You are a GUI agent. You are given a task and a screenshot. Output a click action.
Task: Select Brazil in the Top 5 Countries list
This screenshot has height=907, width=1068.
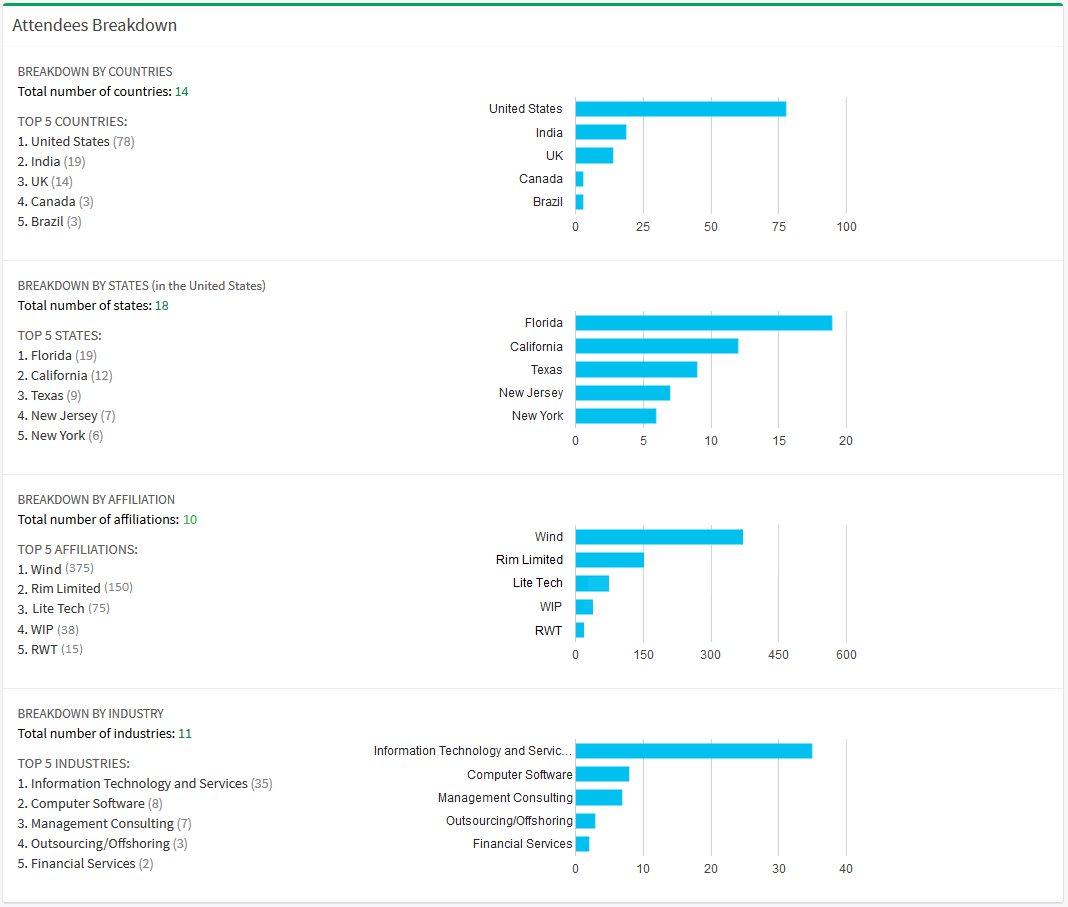pyautogui.click(x=47, y=222)
